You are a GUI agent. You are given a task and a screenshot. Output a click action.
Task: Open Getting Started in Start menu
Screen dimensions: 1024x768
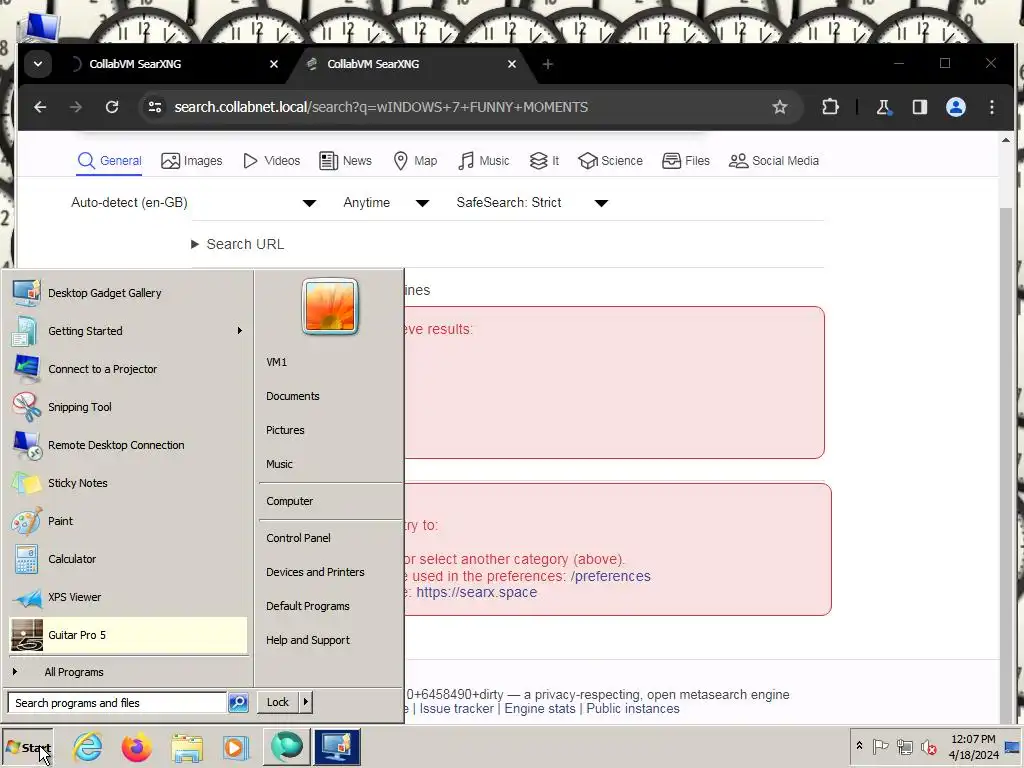point(129,331)
